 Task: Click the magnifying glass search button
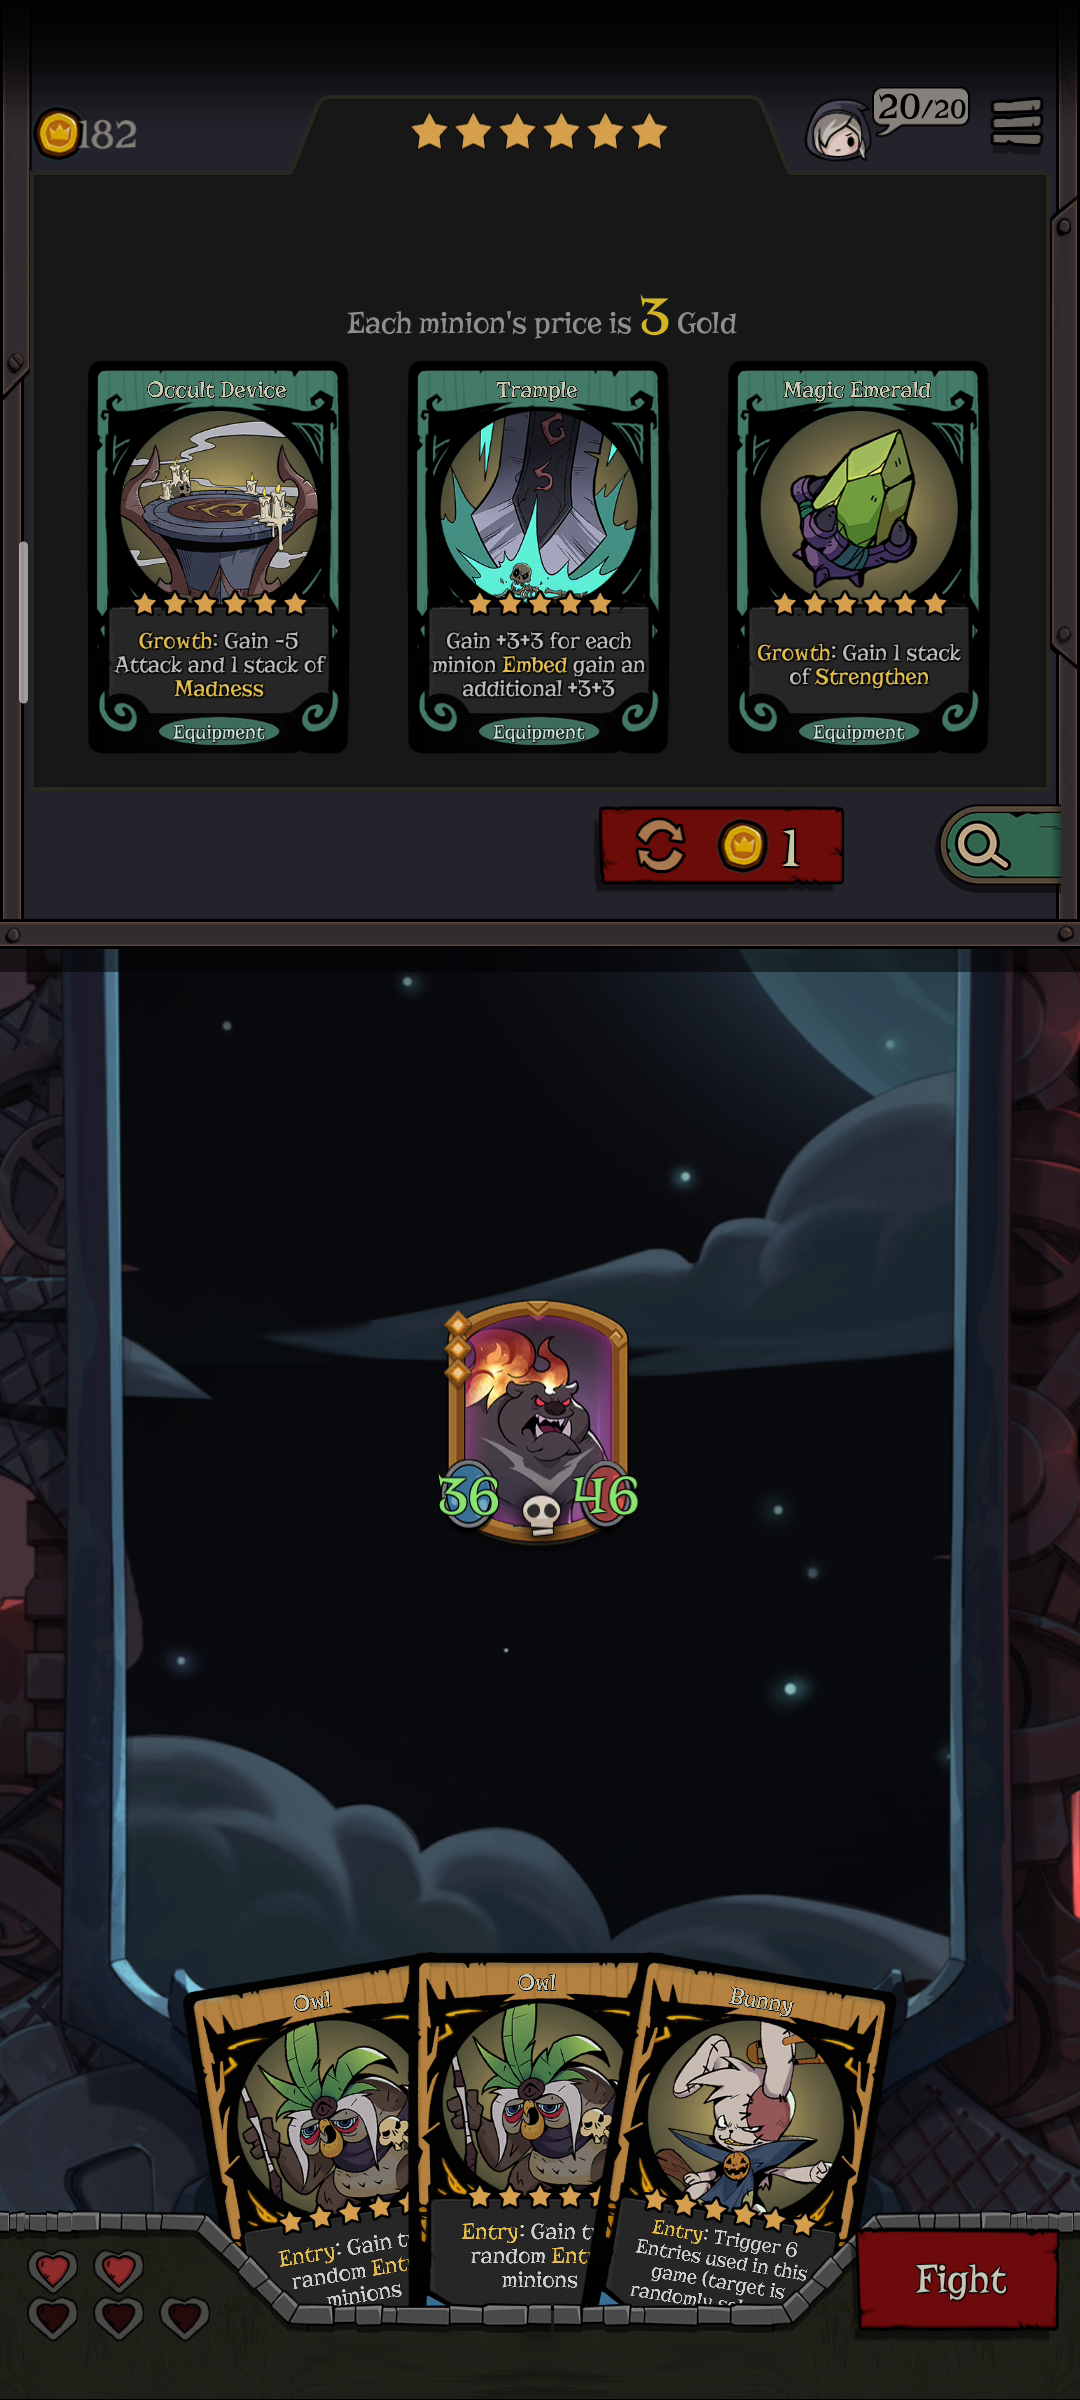1000,846
